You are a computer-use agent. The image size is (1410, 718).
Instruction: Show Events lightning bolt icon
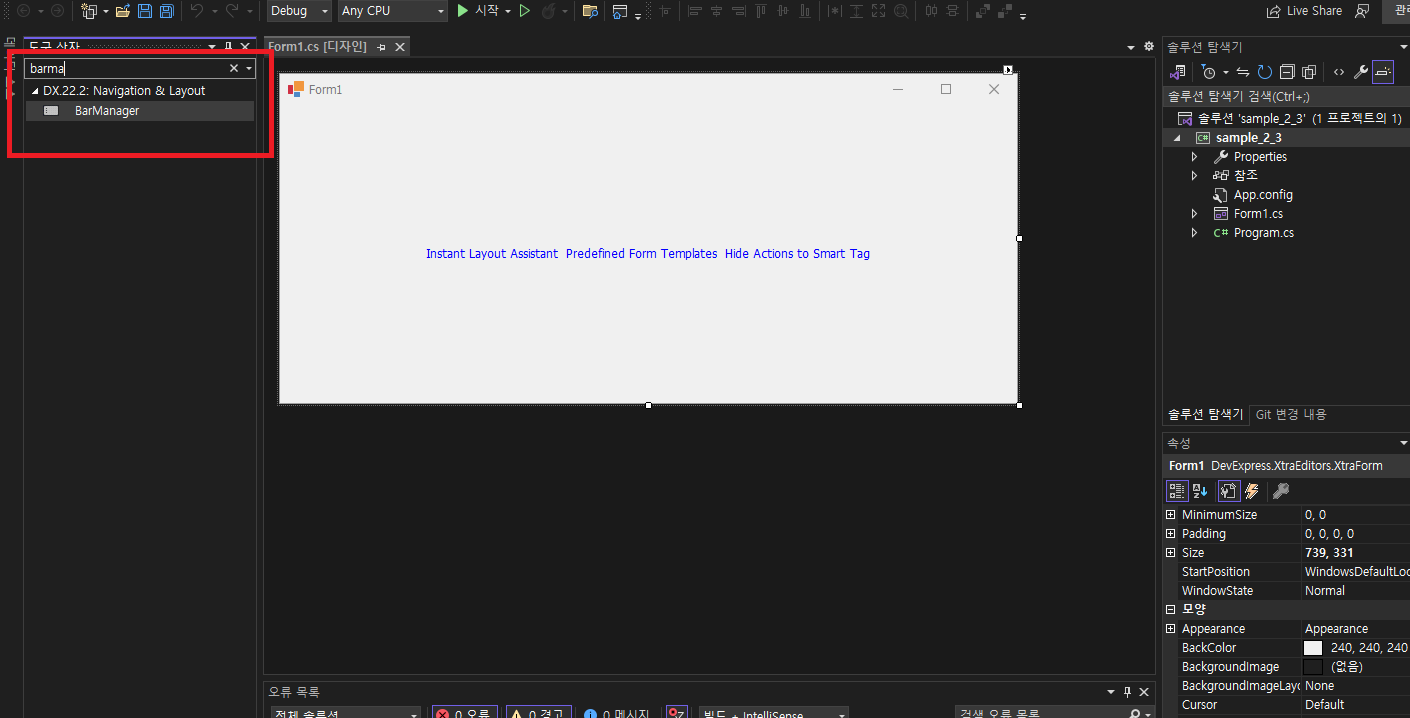click(1251, 491)
